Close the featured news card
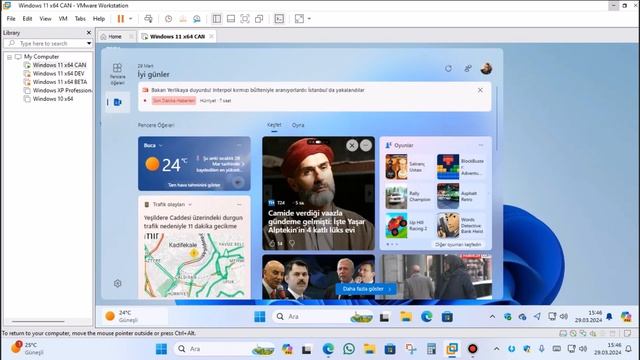The width and height of the screenshot is (640, 360). click(352, 145)
